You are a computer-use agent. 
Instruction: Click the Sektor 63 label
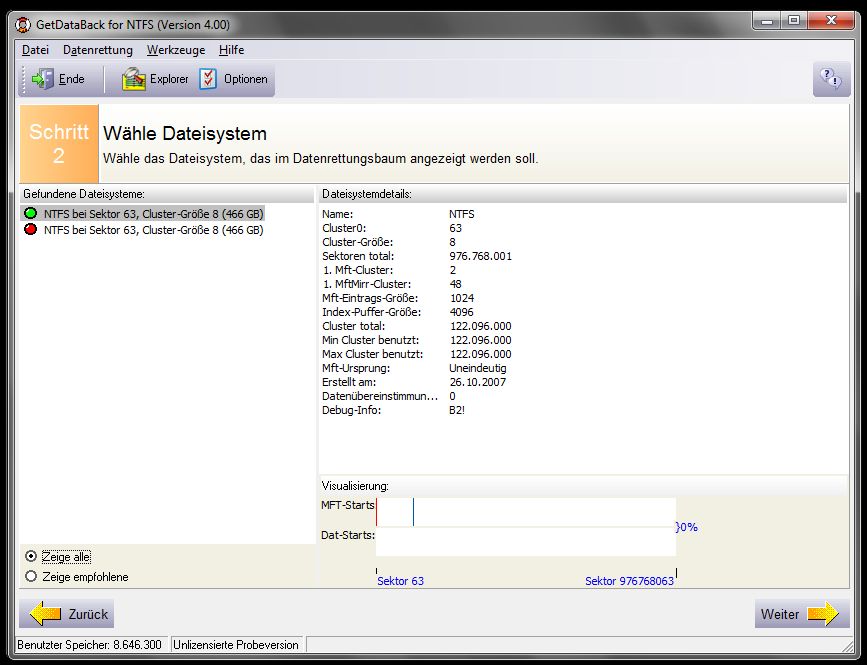coord(400,581)
